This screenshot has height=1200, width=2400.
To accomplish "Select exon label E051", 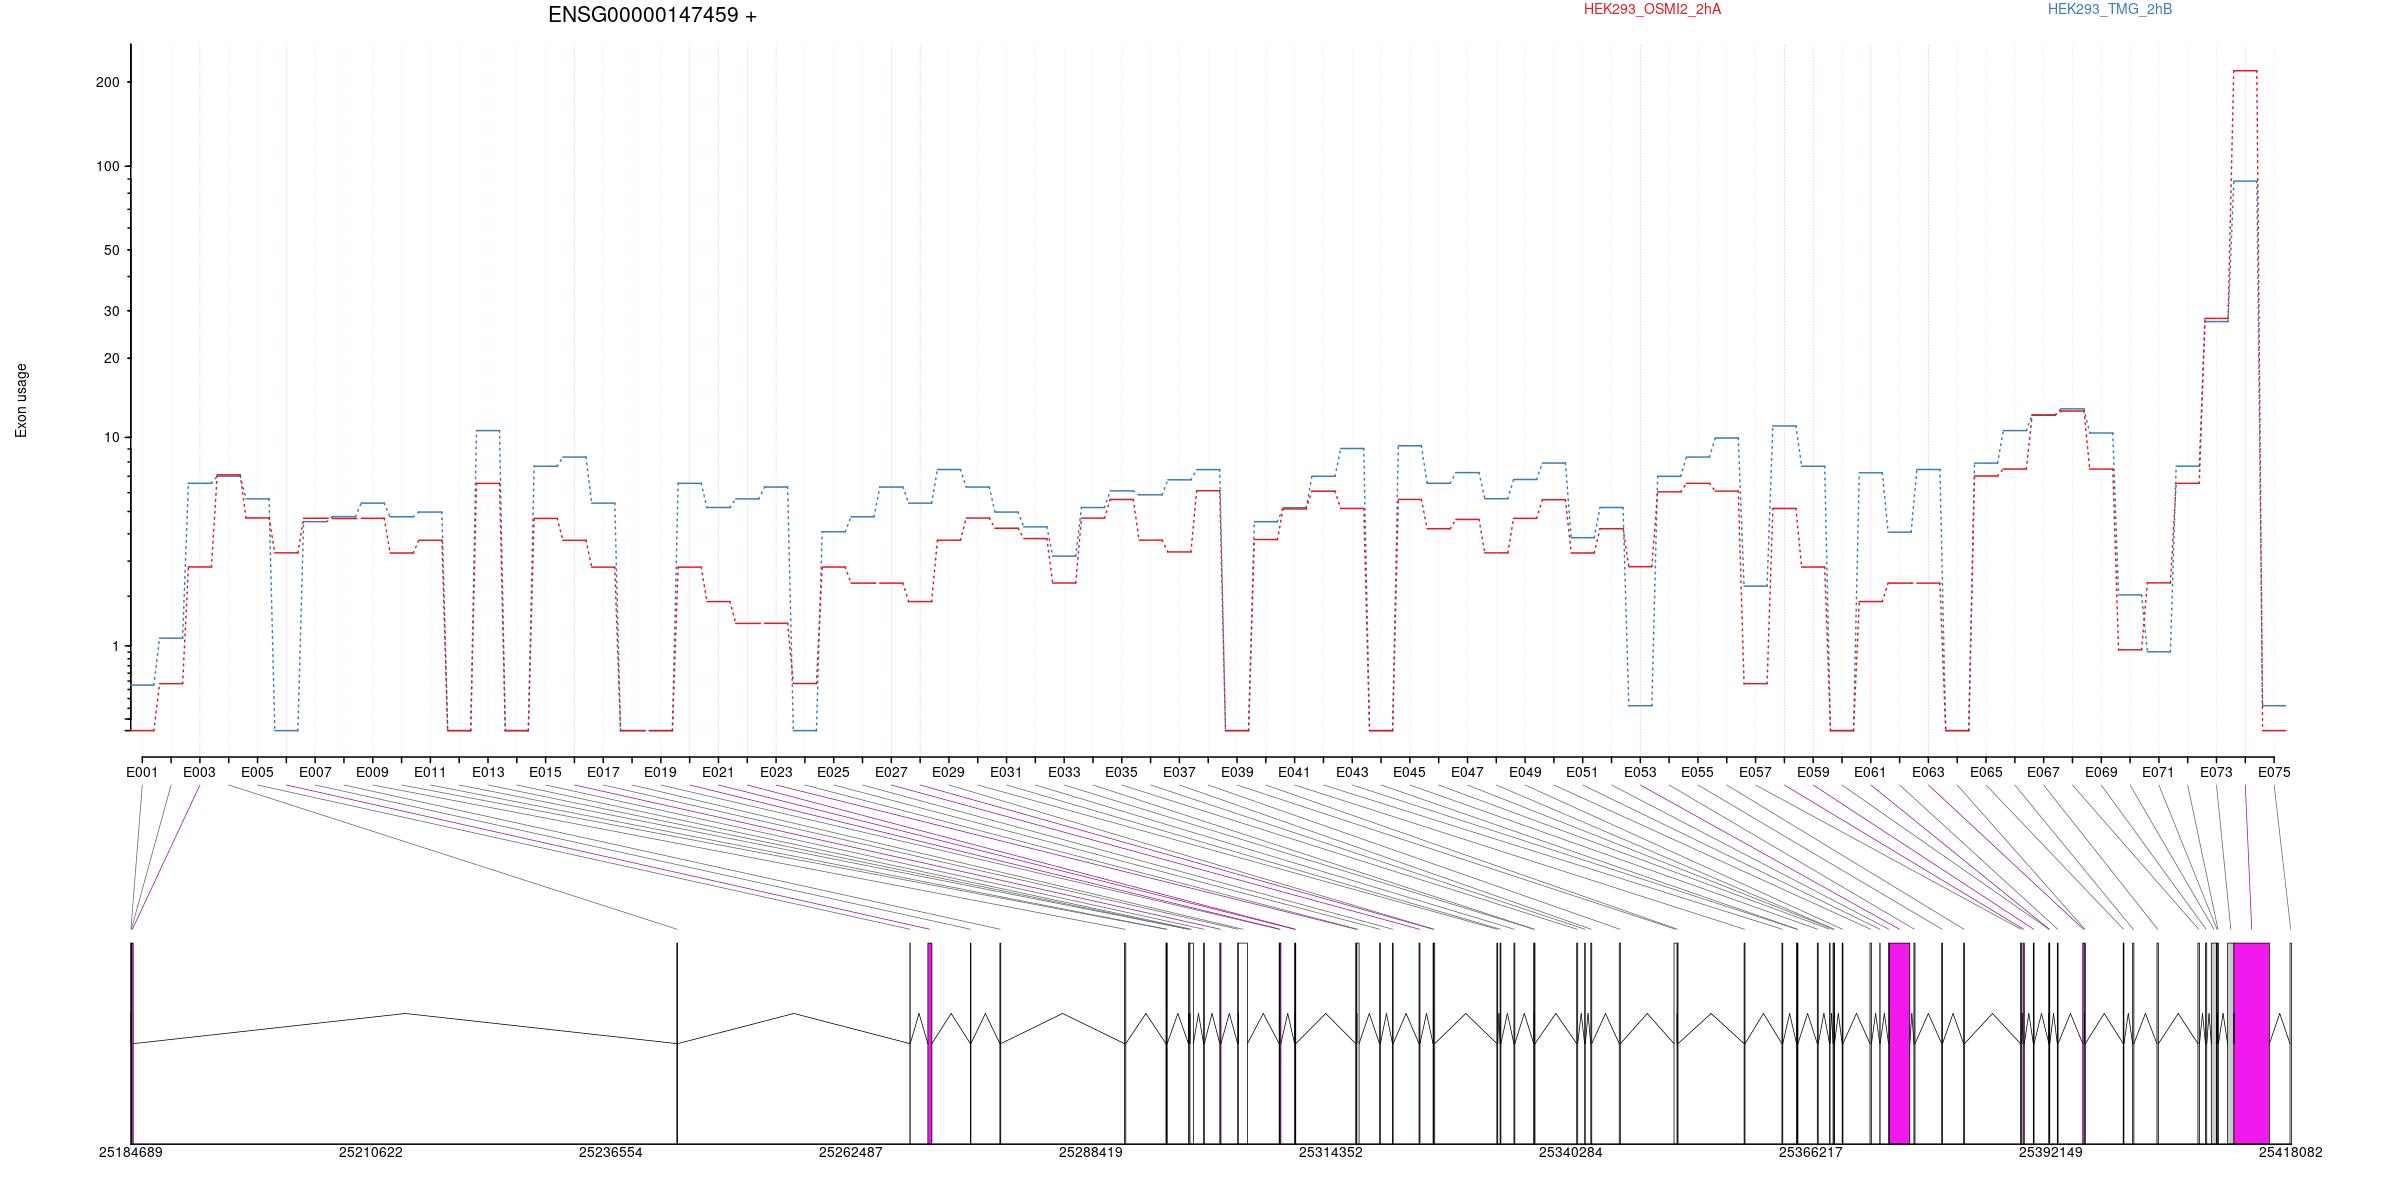I will (1582, 772).
